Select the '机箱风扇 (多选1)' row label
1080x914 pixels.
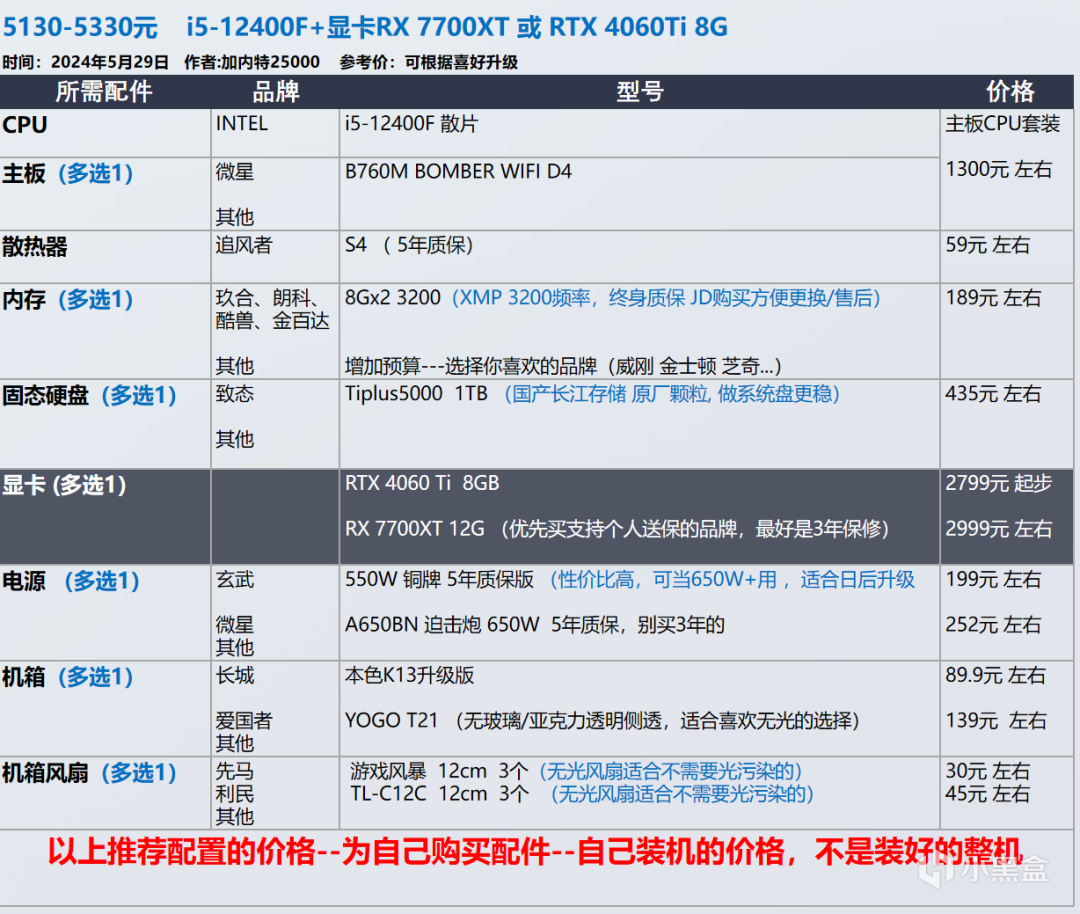pos(90,773)
